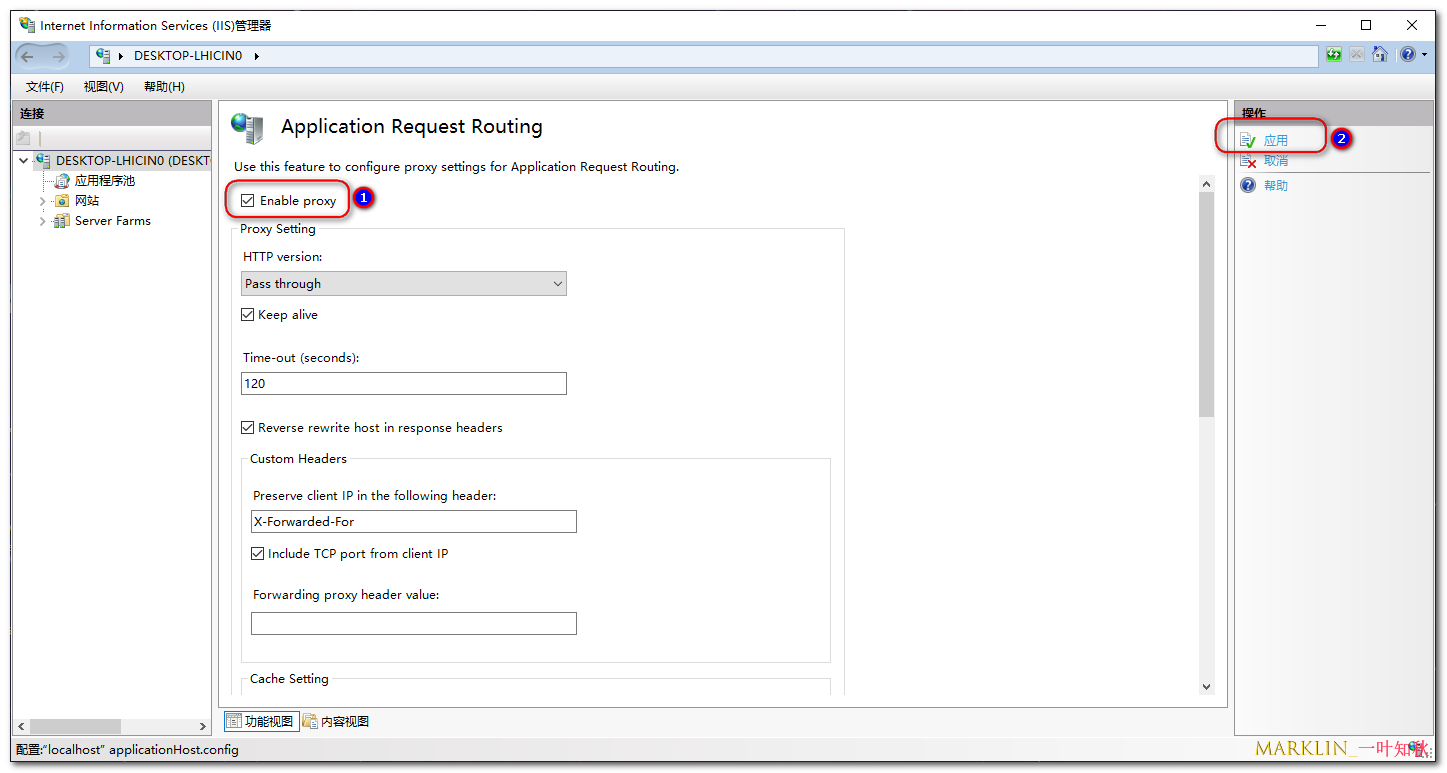Click the features view (功能视图) icon

(234, 721)
